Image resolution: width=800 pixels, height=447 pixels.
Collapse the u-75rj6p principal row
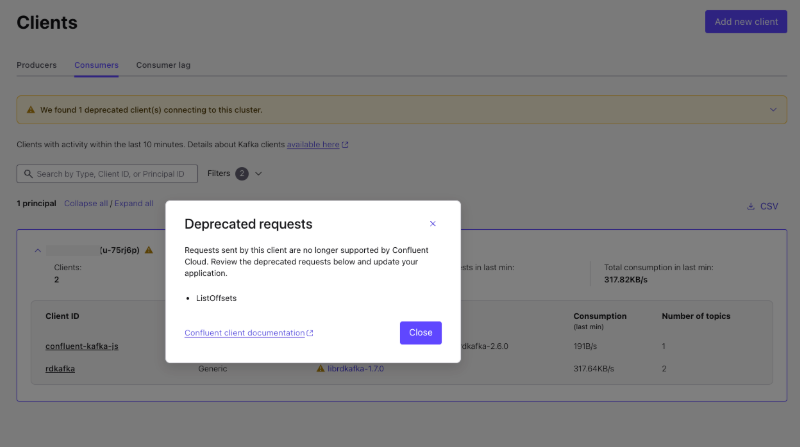pos(38,250)
